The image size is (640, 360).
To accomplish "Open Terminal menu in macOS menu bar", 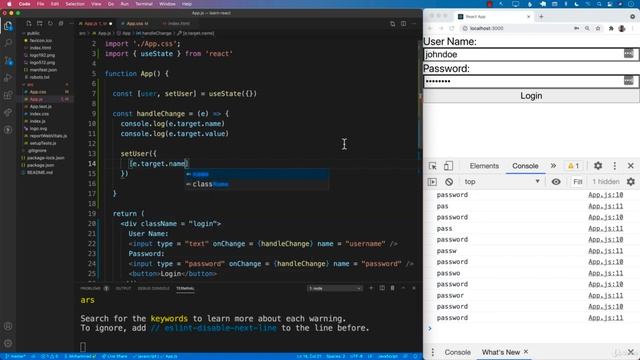I will [x=144, y=4].
